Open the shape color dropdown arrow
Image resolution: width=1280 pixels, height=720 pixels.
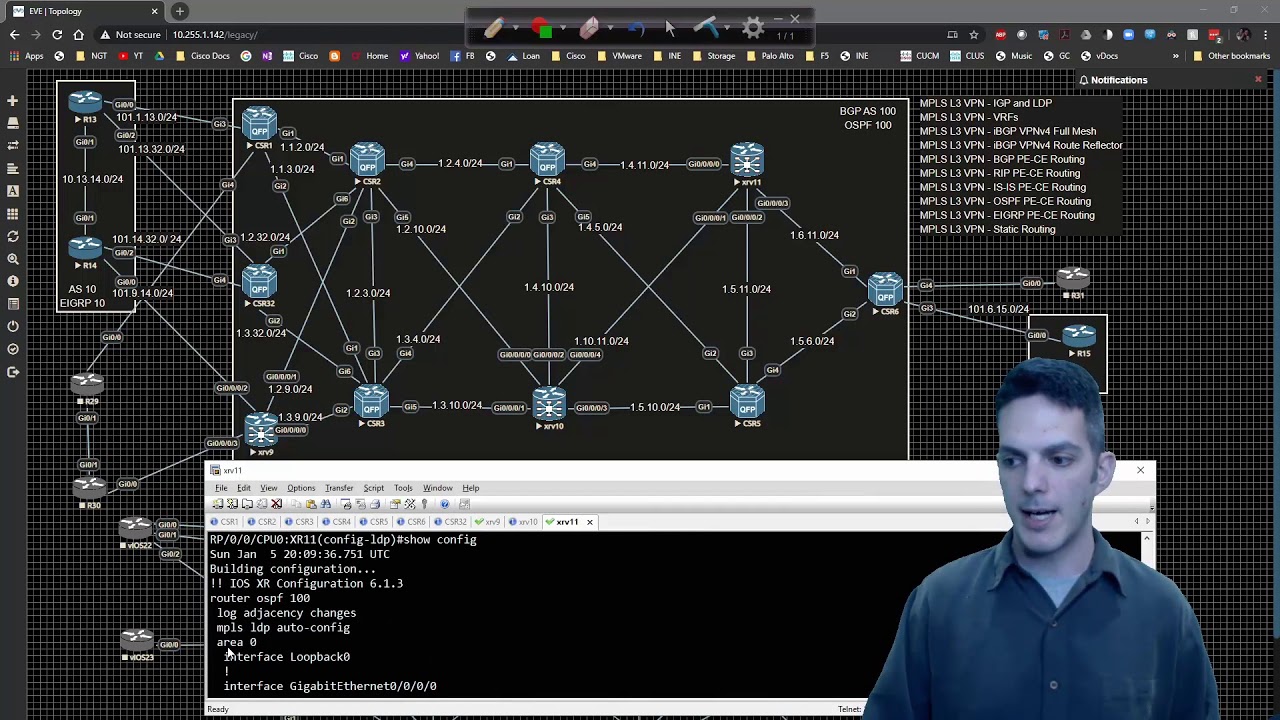(x=563, y=28)
